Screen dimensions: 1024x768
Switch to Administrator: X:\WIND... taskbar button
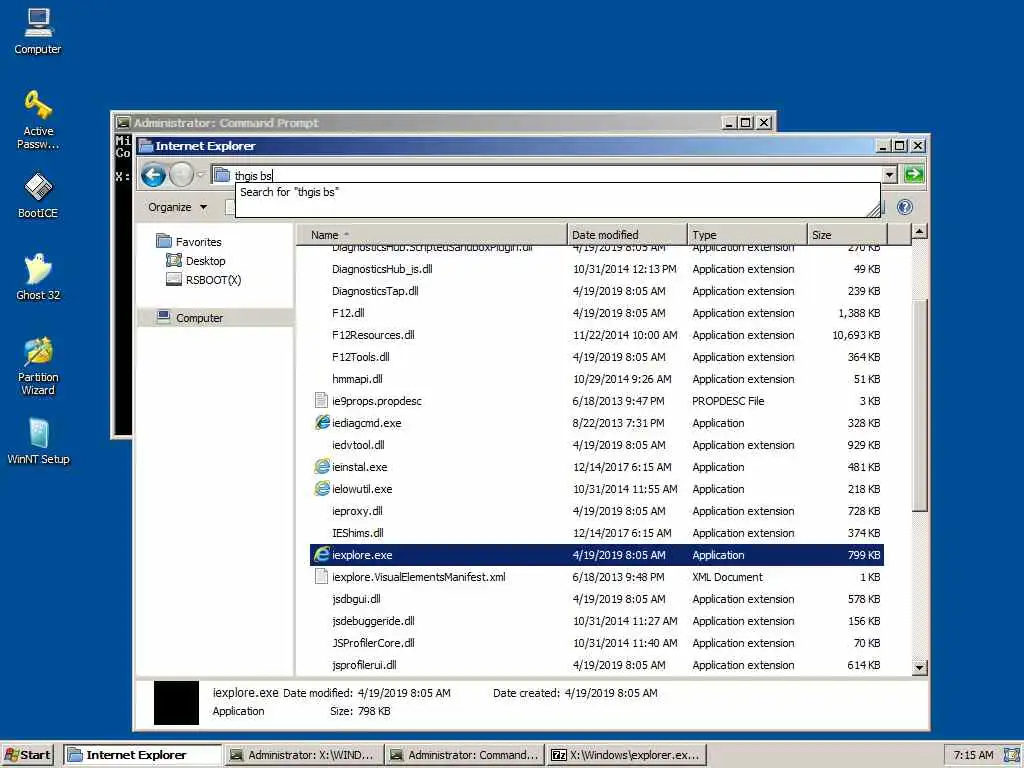tap(304, 755)
